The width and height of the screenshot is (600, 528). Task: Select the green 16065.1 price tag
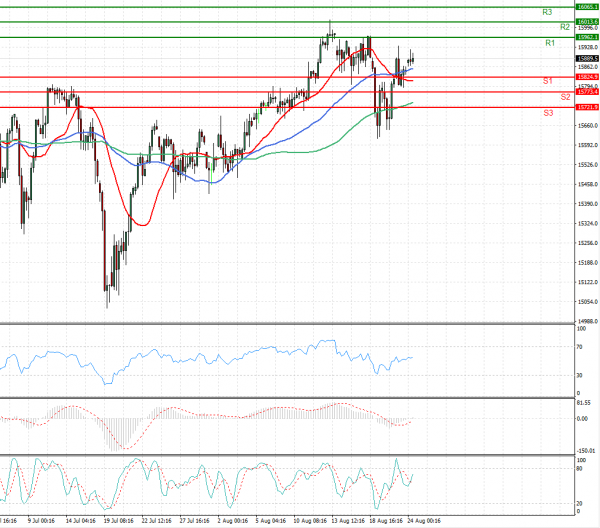pyautogui.click(x=587, y=7)
